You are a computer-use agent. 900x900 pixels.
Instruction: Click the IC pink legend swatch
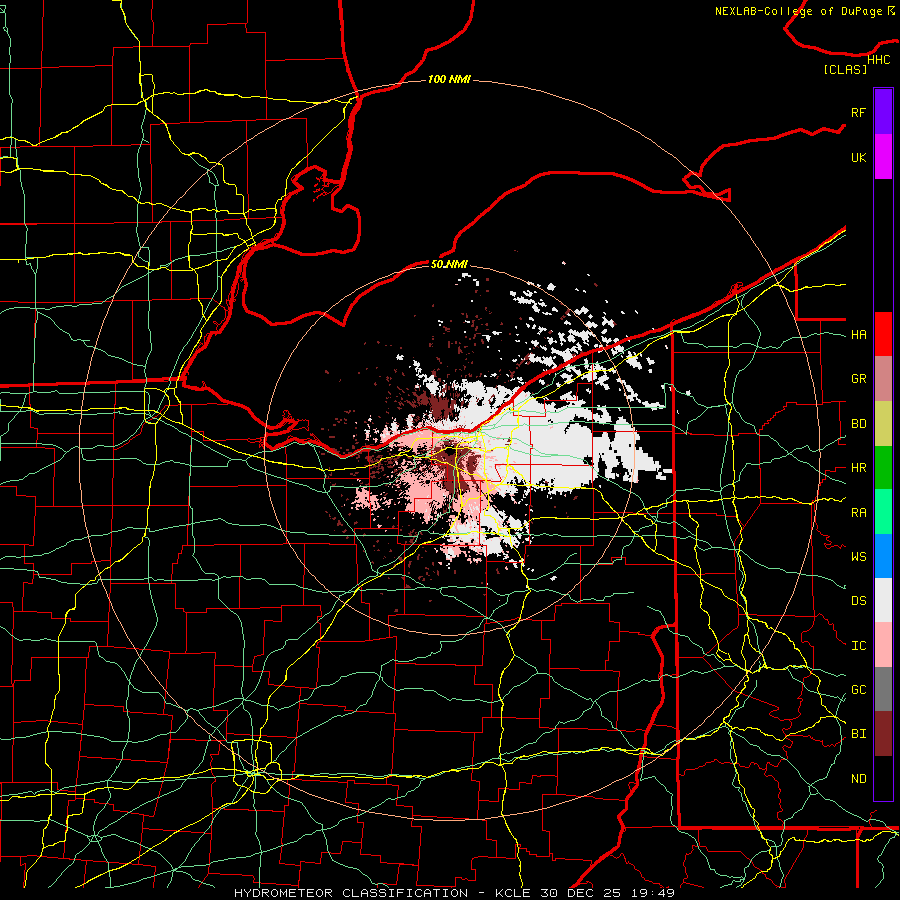click(883, 645)
